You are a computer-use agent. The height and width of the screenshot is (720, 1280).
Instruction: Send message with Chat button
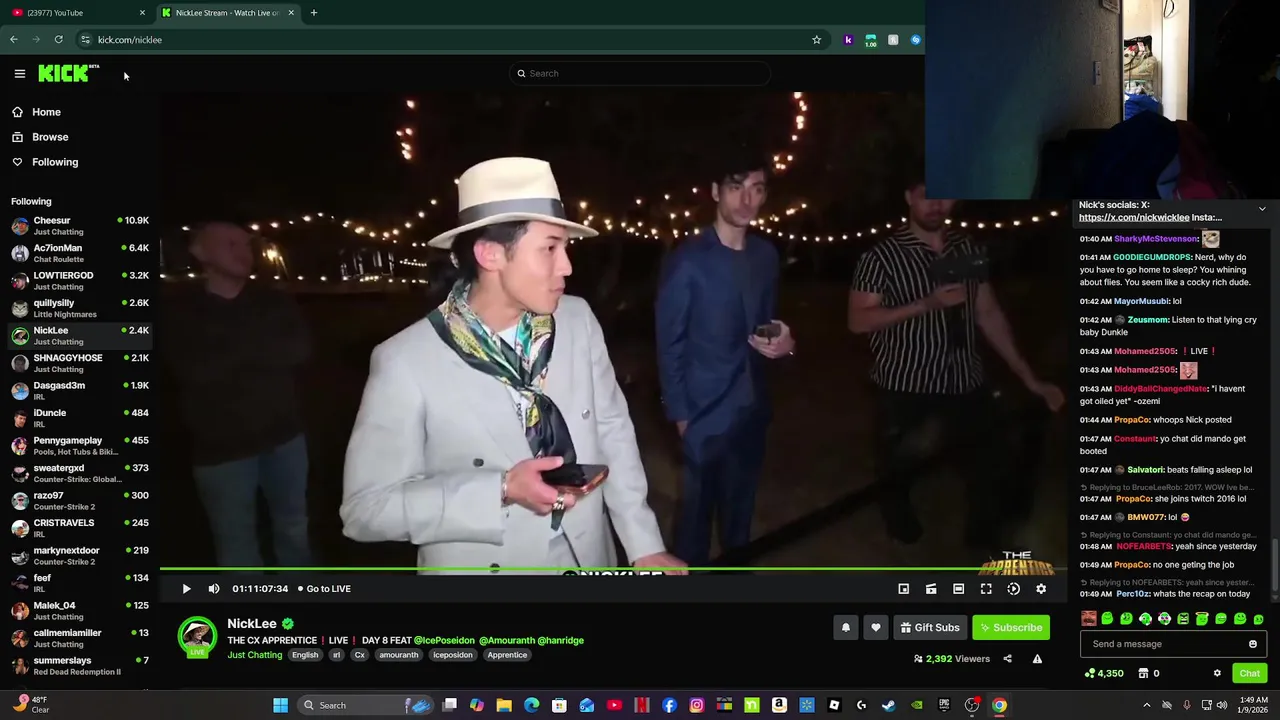1249,673
